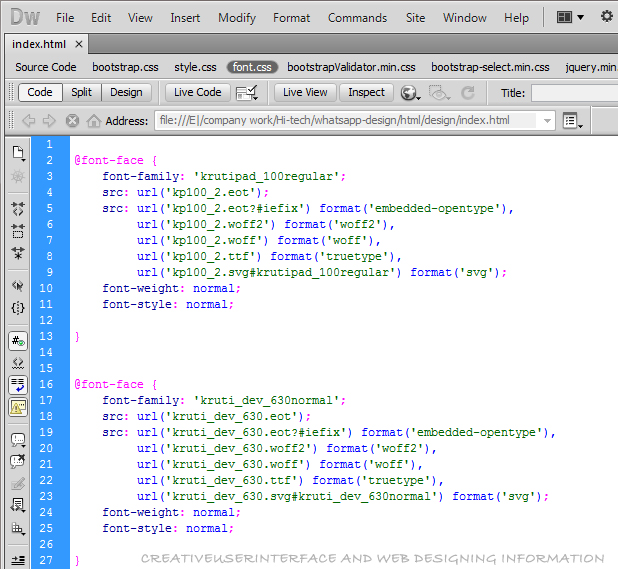Click Live View options icon
This screenshot has width=618, height=569.
pos(247,93)
